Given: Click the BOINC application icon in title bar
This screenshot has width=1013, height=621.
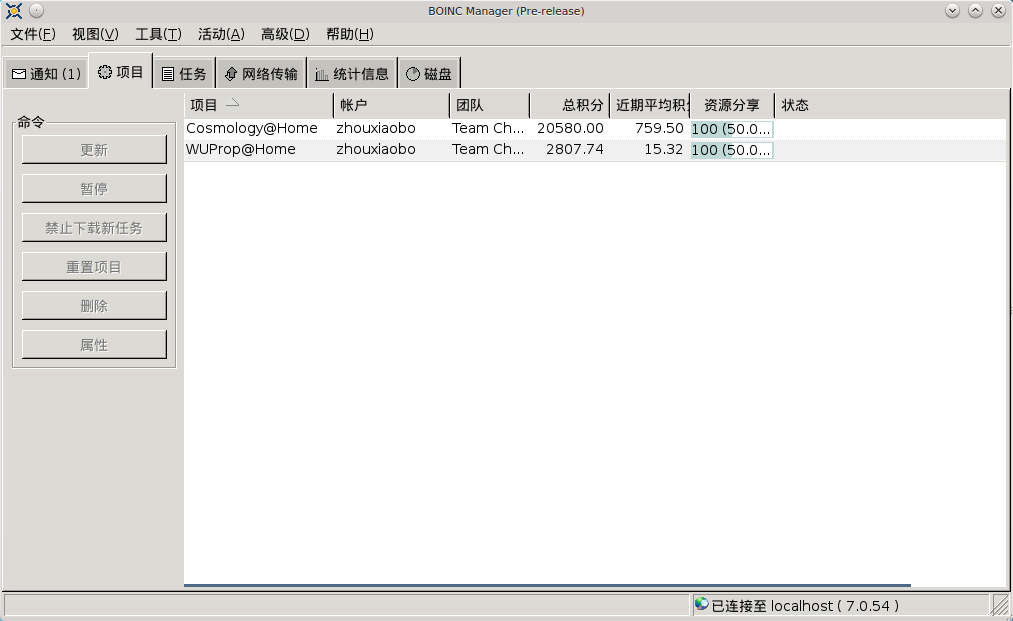Looking at the screenshot, I should 14,11.
